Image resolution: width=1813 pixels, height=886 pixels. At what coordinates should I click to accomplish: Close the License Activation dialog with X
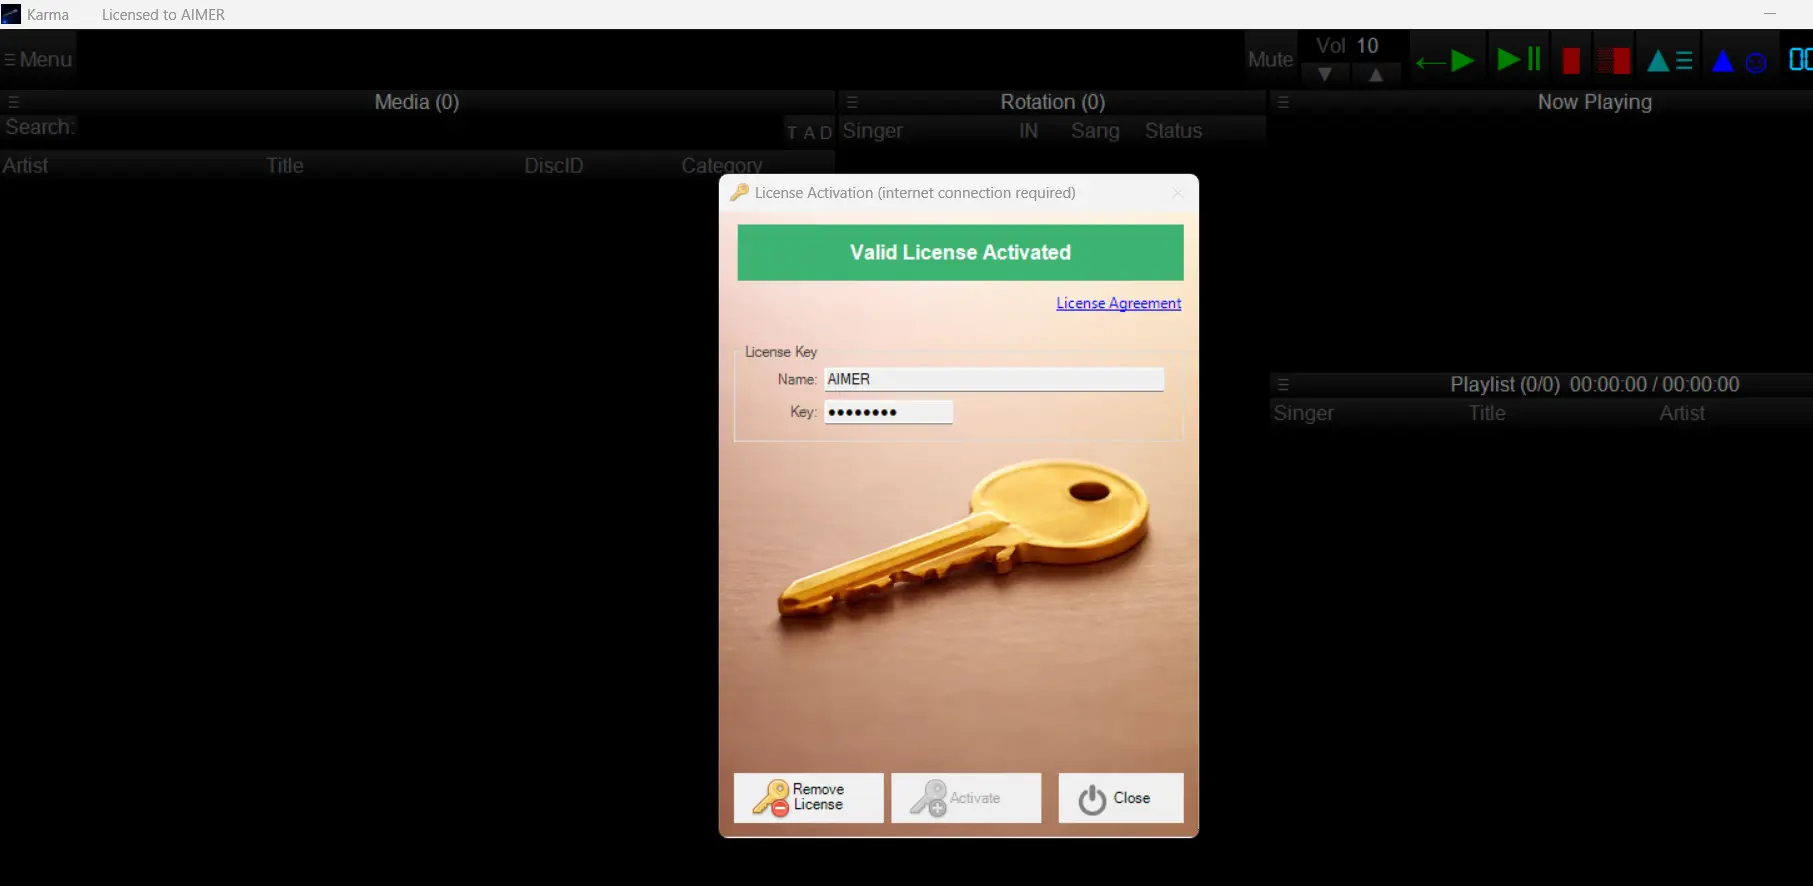tap(1177, 193)
